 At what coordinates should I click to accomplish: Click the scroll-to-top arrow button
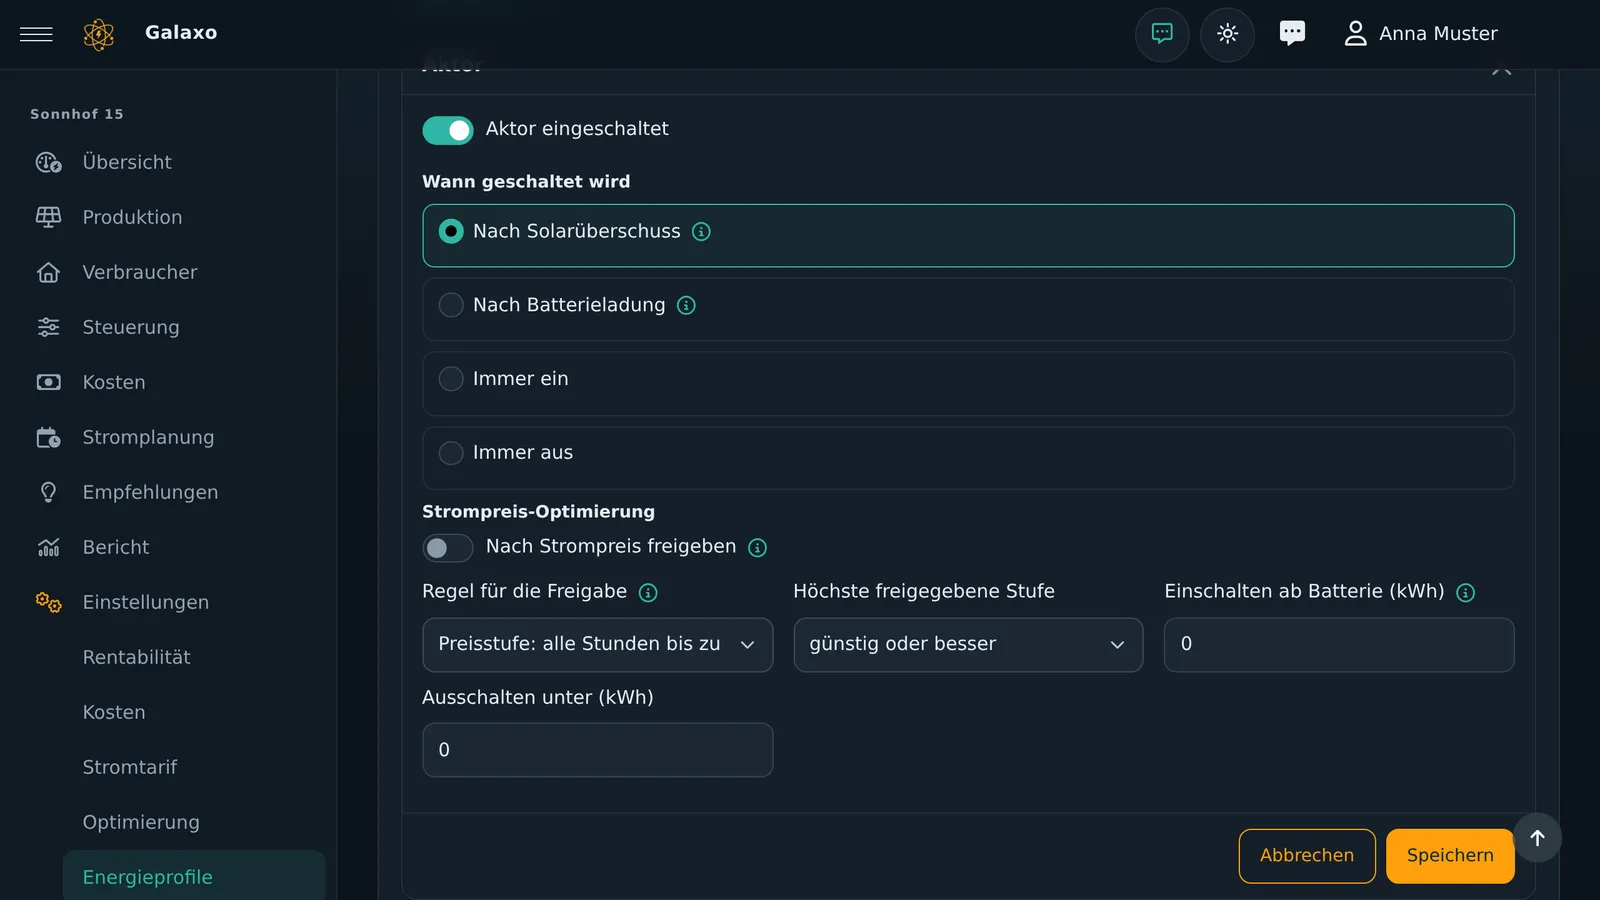point(1538,838)
